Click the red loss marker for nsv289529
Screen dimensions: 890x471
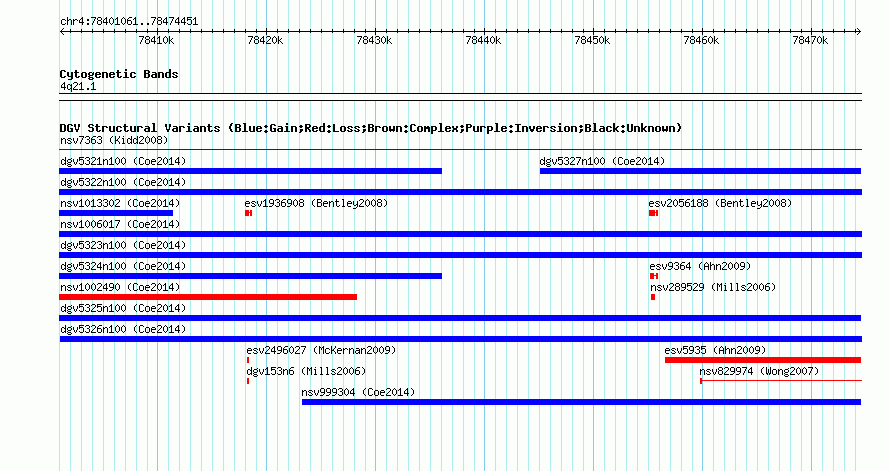pyautogui.click(x=653, y=297)
